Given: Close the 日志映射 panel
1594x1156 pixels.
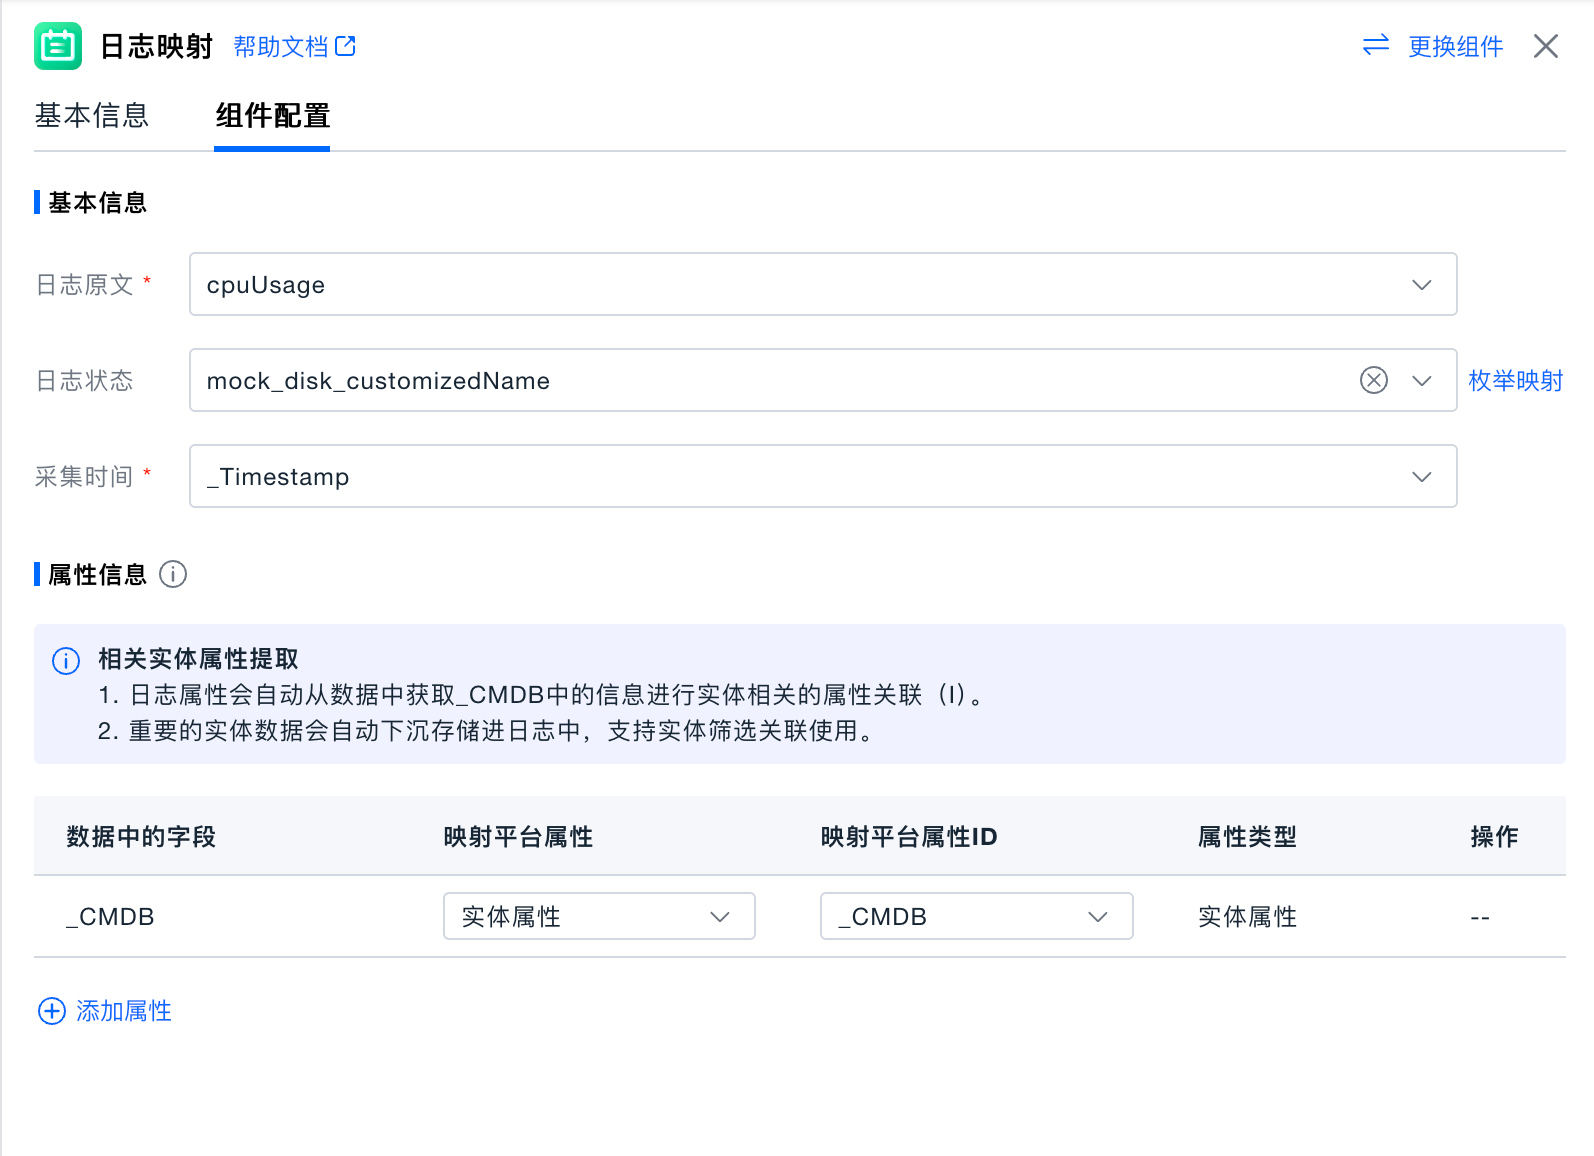Looking at the screenshot, I should pos(1546,46).
